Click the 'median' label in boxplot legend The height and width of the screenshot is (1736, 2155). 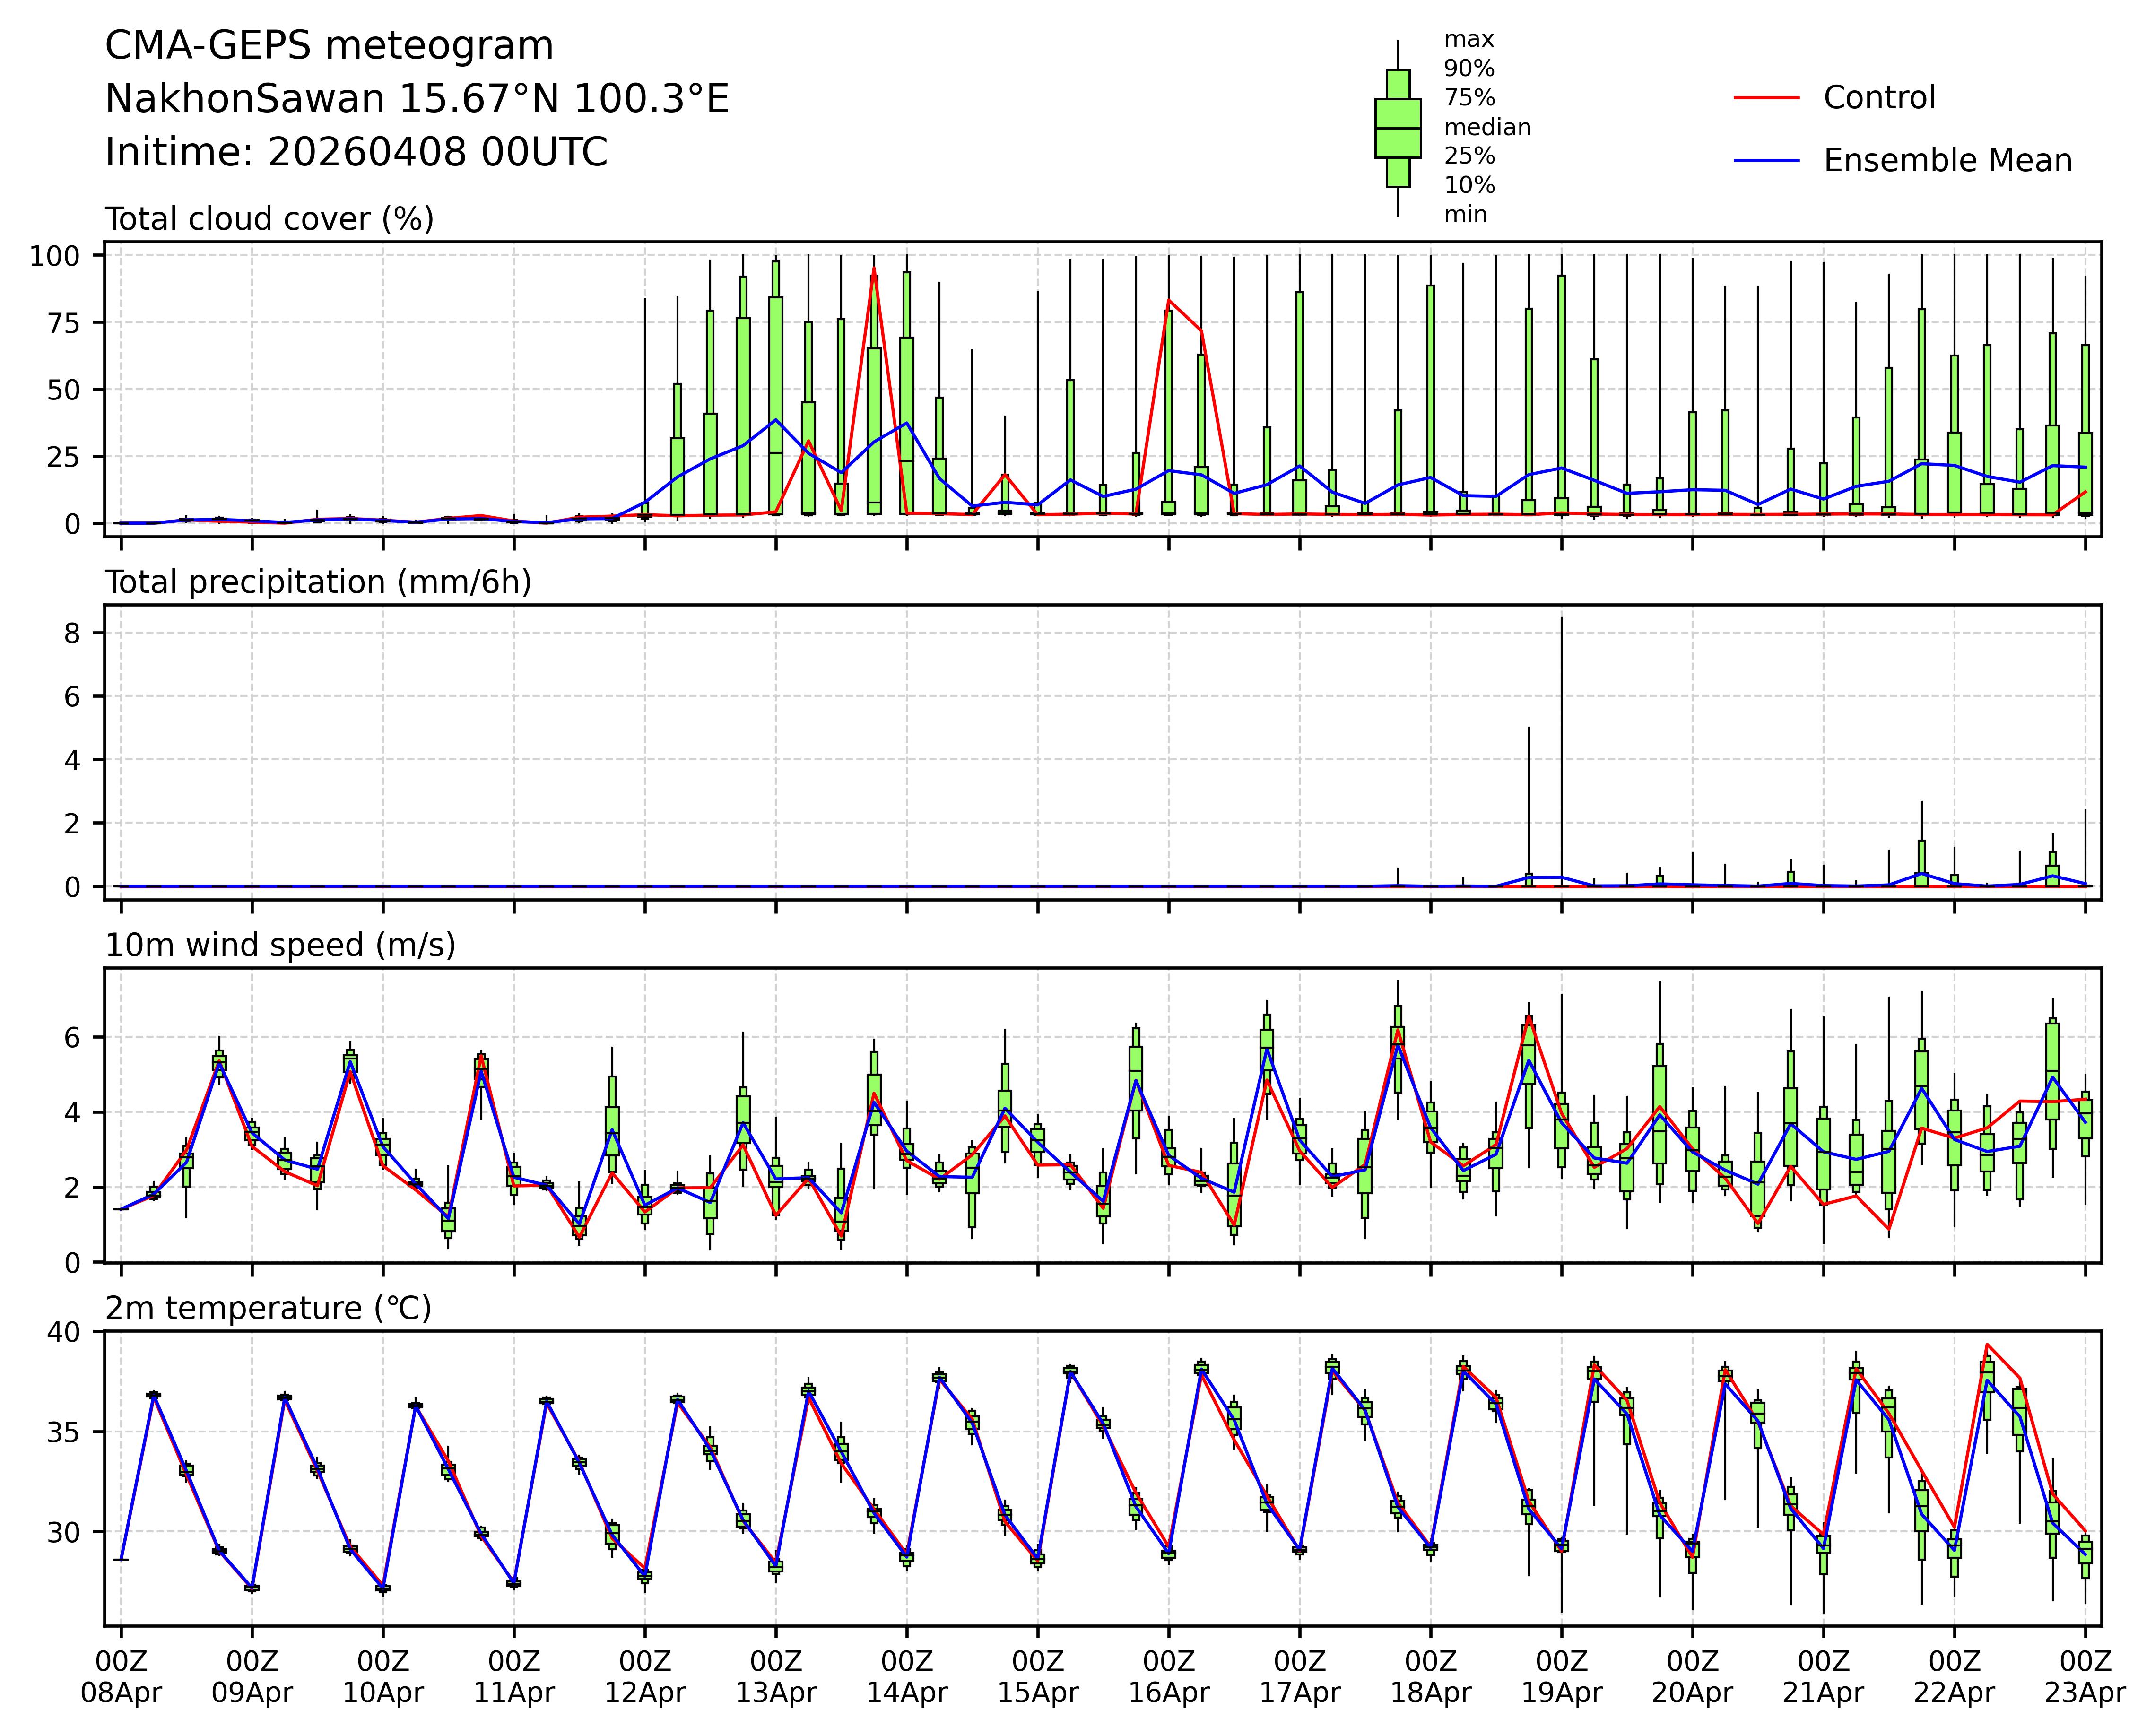(1487, 128)
